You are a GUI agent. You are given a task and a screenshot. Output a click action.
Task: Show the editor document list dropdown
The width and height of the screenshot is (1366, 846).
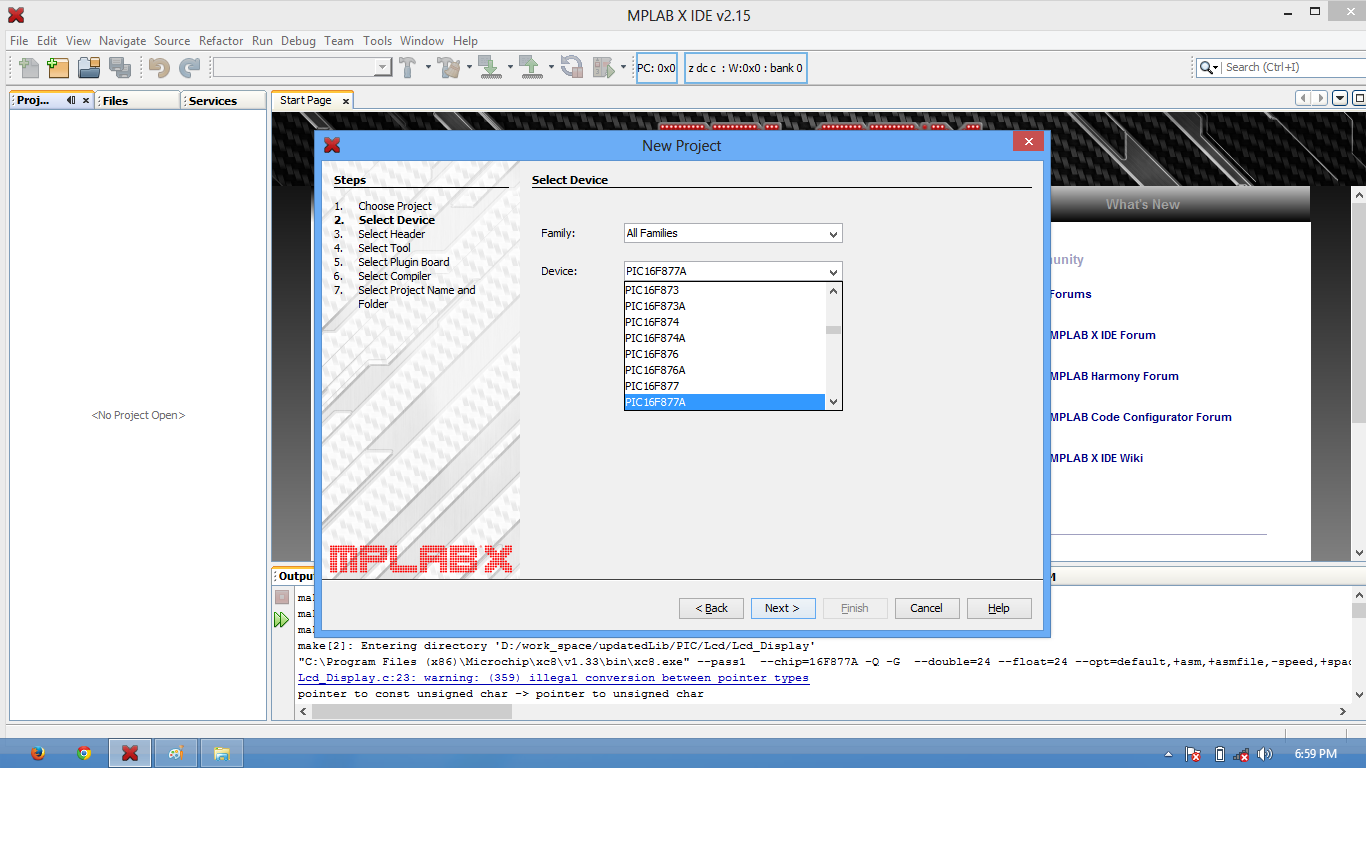pyautogui.click(x=1340, y=98)
